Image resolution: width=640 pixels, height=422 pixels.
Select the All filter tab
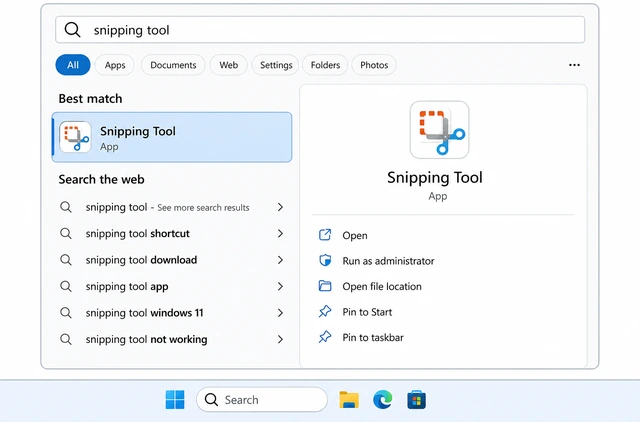point(73,65)
